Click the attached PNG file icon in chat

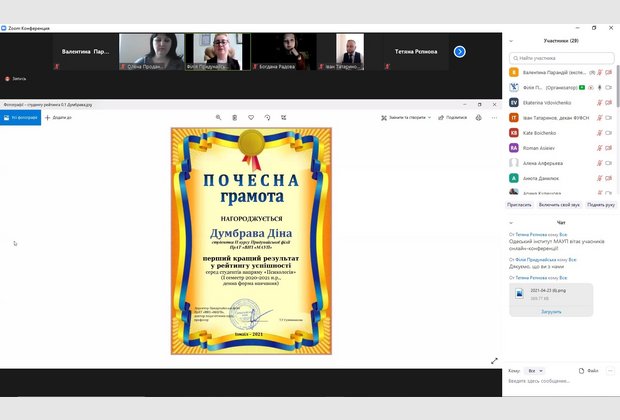[x=518, y=293]
